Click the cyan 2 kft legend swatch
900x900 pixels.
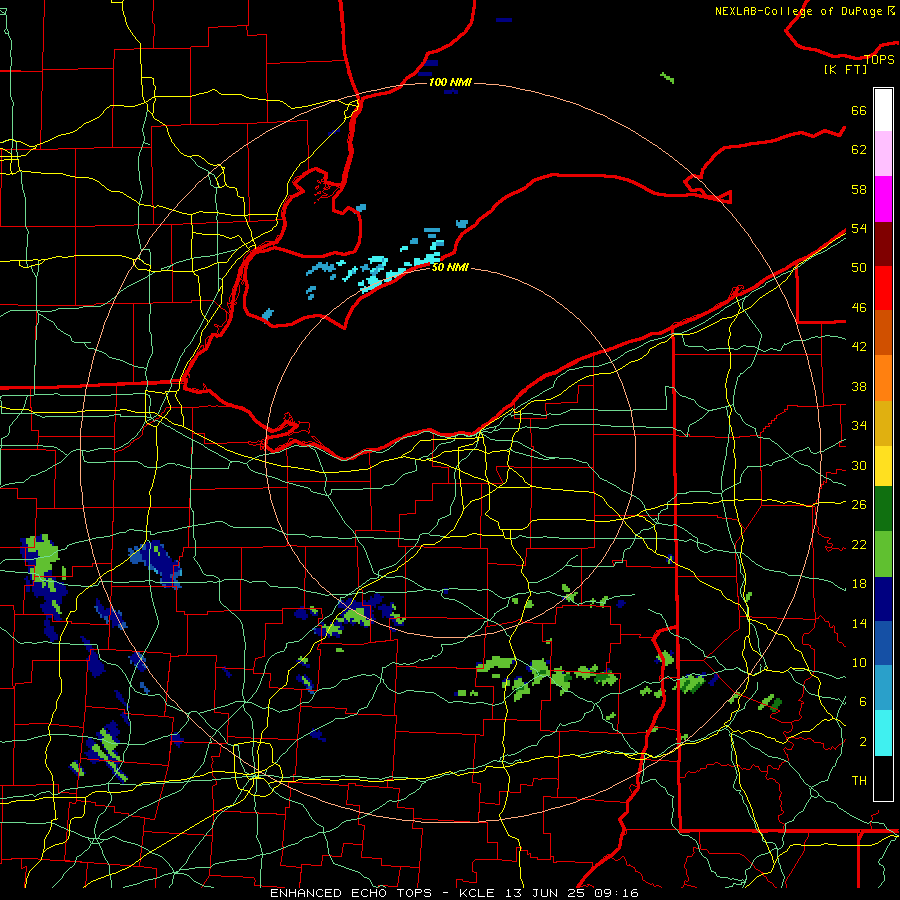point(883,733)
